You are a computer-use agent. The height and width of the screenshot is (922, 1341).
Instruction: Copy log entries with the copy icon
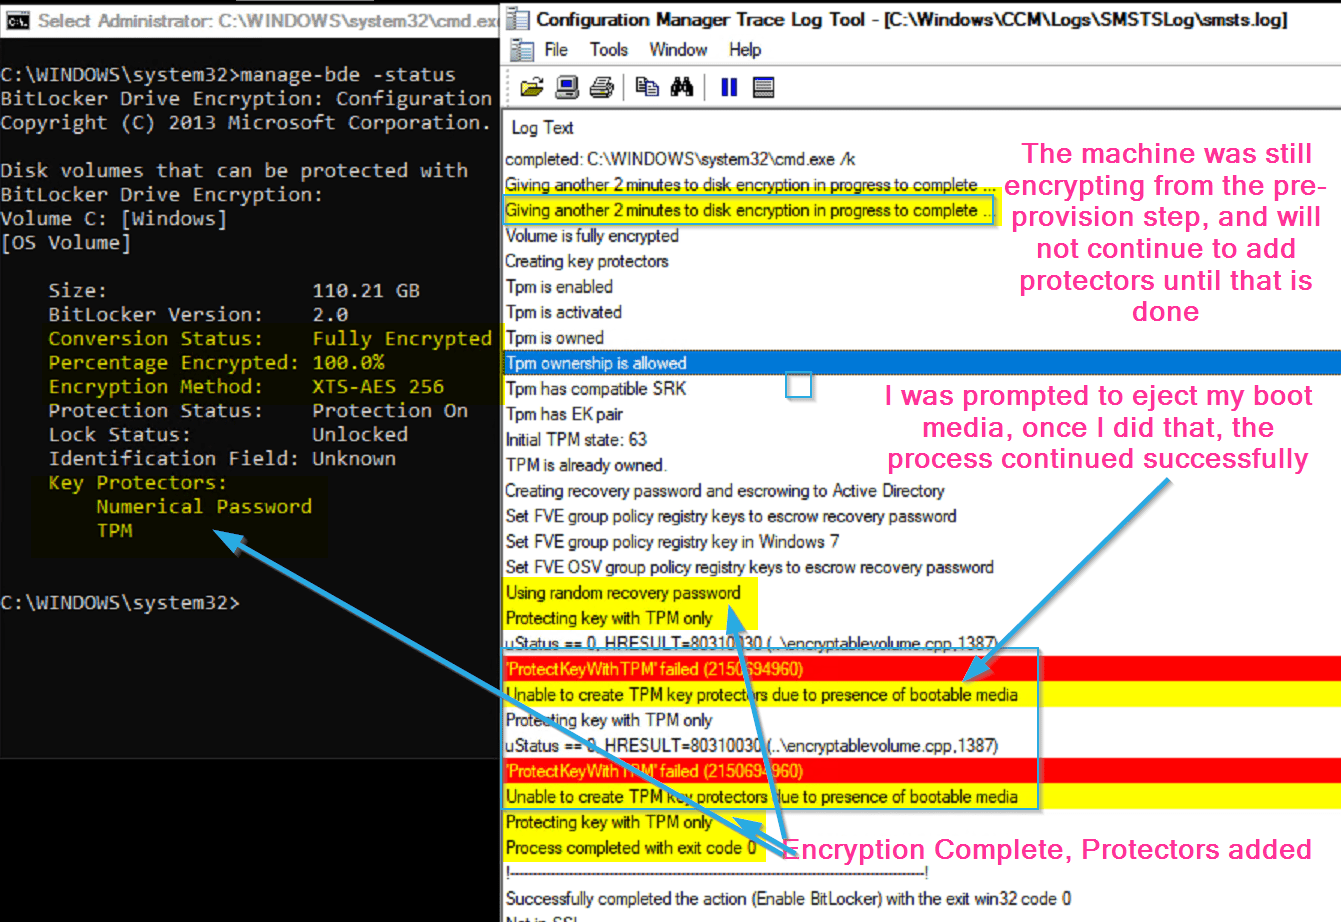[x=646, y=87]
